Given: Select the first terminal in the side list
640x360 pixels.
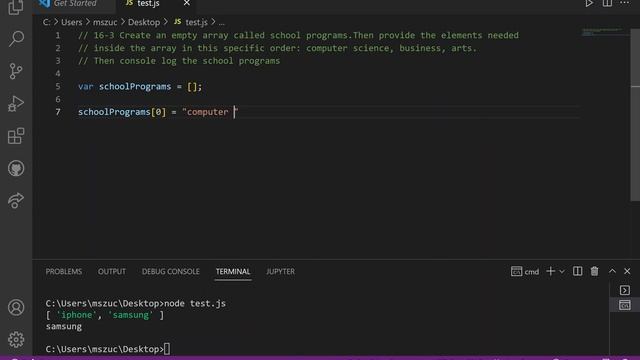Looking at the screenshot, I should pos(624,290).
